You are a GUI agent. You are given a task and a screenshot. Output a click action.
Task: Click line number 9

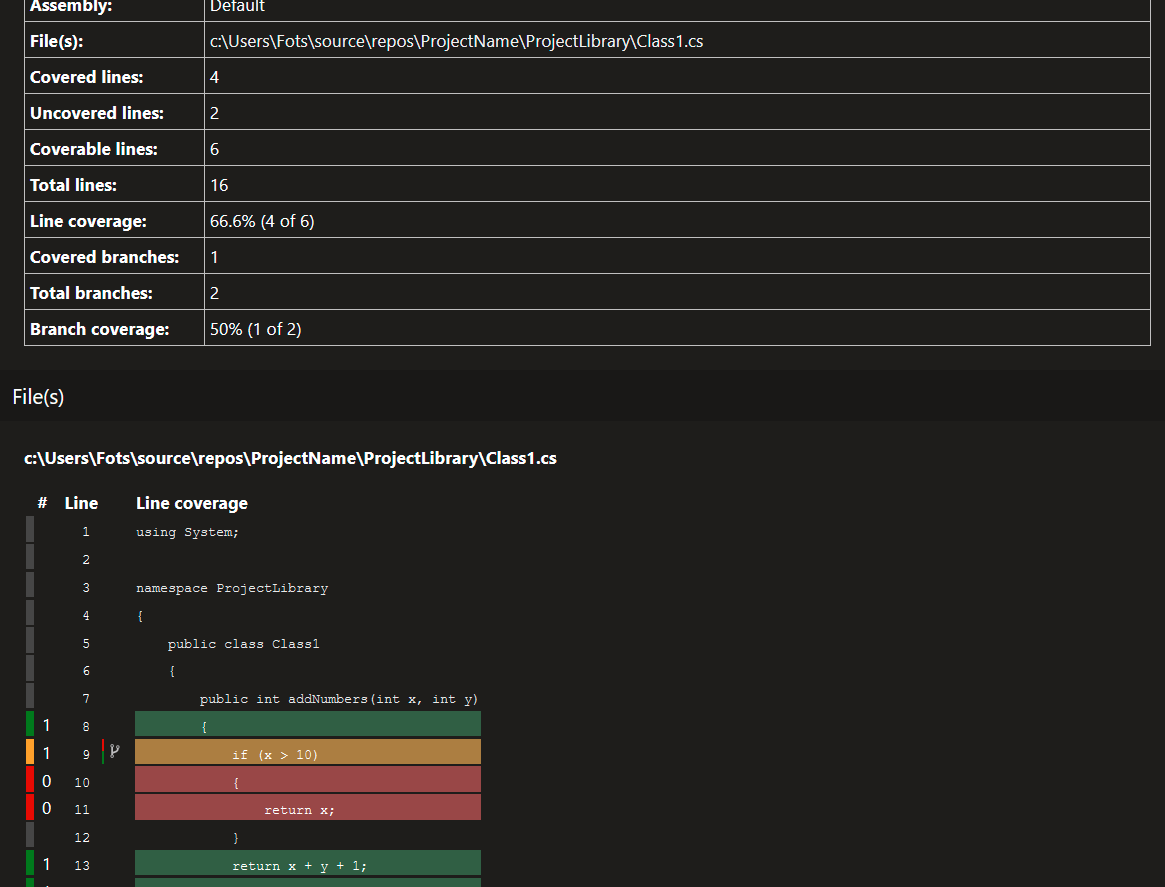tap(86, 755)
